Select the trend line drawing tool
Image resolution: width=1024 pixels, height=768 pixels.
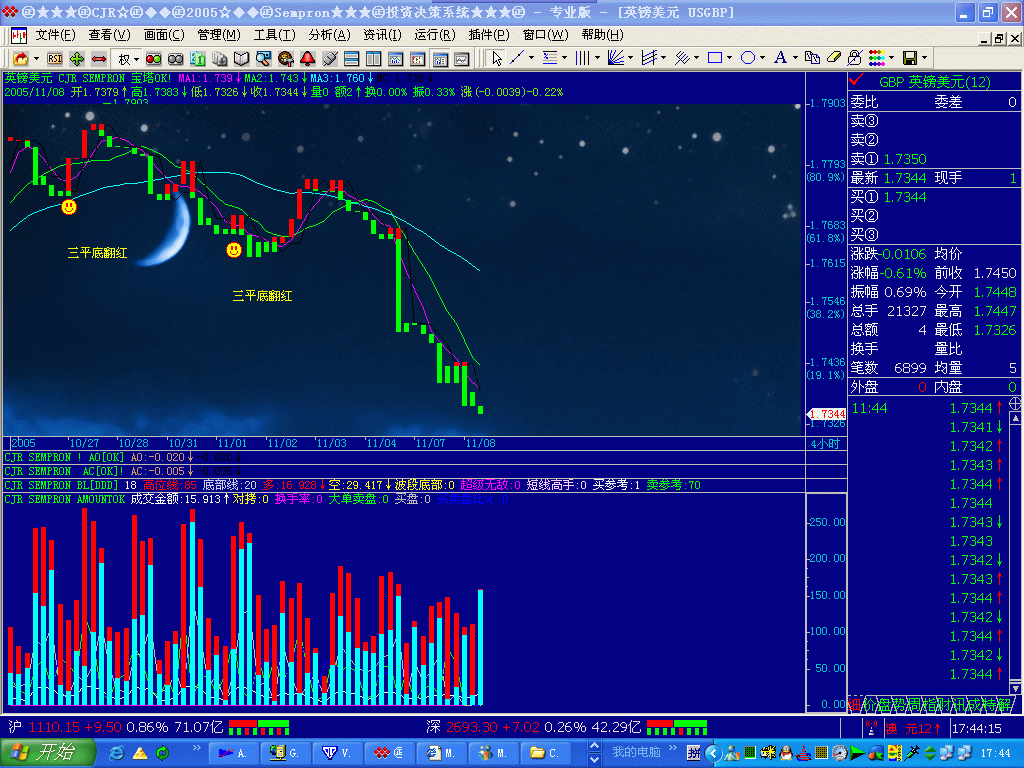tap(517, 58)
